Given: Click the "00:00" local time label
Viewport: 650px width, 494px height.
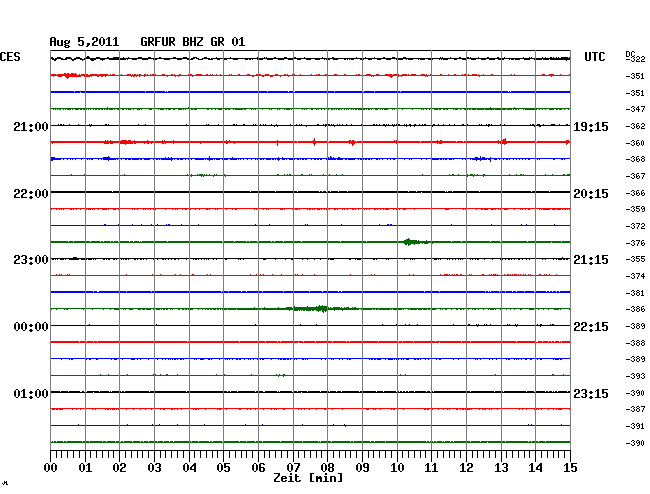Looking at the screenshot, I should (31, 327).
